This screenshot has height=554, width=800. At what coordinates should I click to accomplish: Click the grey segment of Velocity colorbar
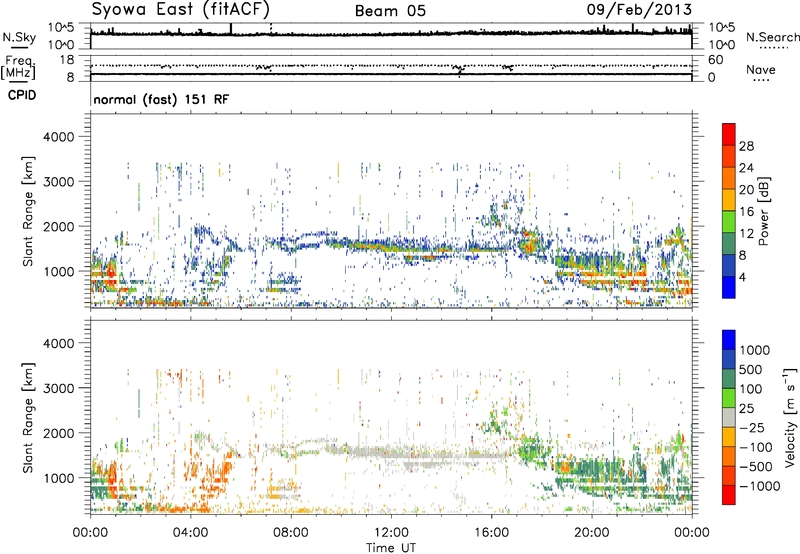click(729, 418)
